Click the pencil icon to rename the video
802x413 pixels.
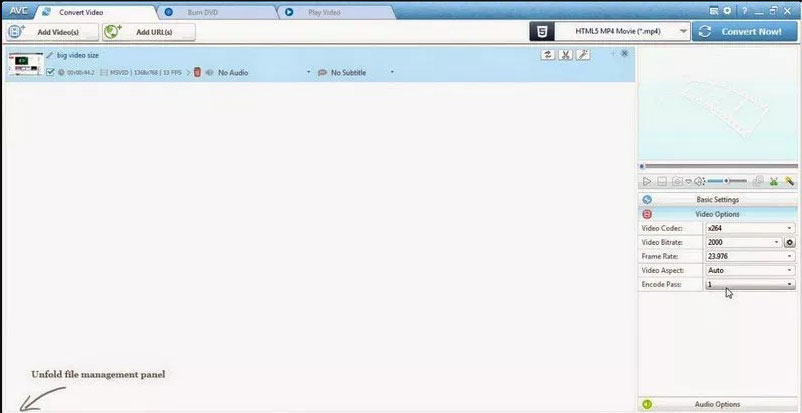tap(50, 55)
